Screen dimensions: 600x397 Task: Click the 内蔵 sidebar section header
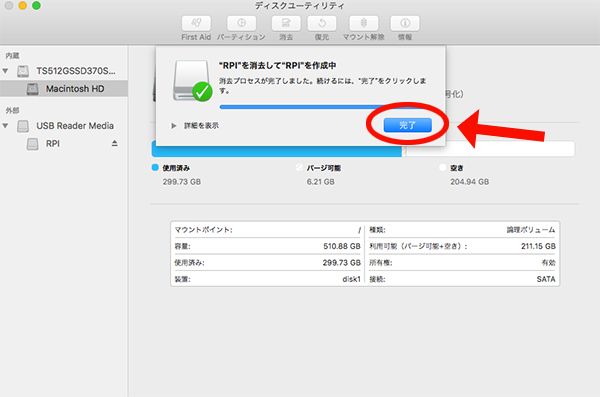click(12, 56)
